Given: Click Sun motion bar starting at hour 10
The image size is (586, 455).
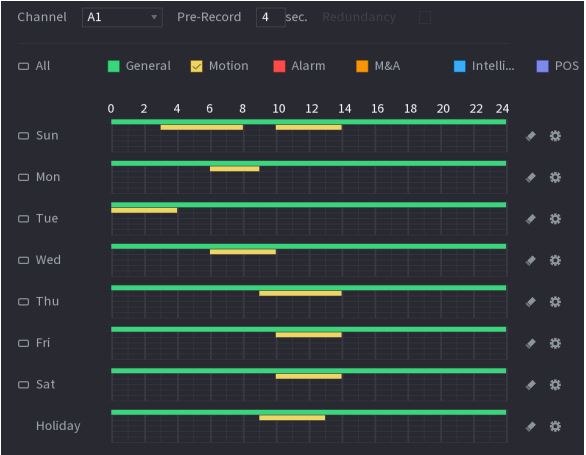Looking at the screenshot, I should 309,127.
